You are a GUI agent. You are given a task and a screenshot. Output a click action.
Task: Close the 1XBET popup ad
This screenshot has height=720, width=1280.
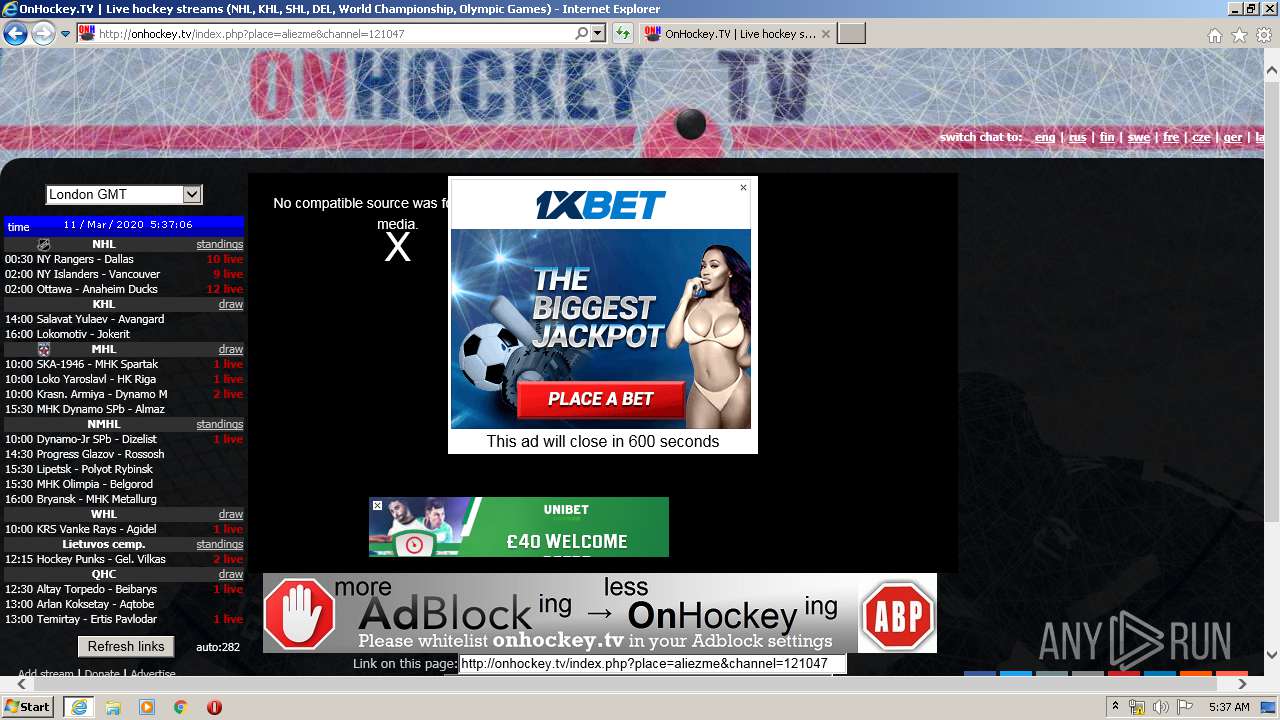tap(743, 187)
